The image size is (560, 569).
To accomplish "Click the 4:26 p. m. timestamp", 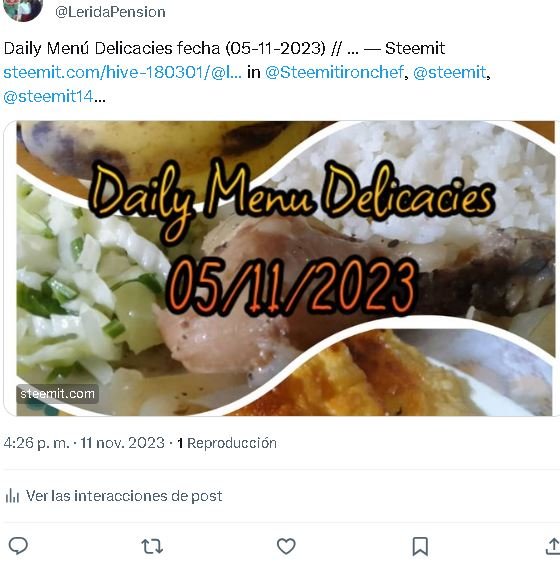I will click(36, 443).
